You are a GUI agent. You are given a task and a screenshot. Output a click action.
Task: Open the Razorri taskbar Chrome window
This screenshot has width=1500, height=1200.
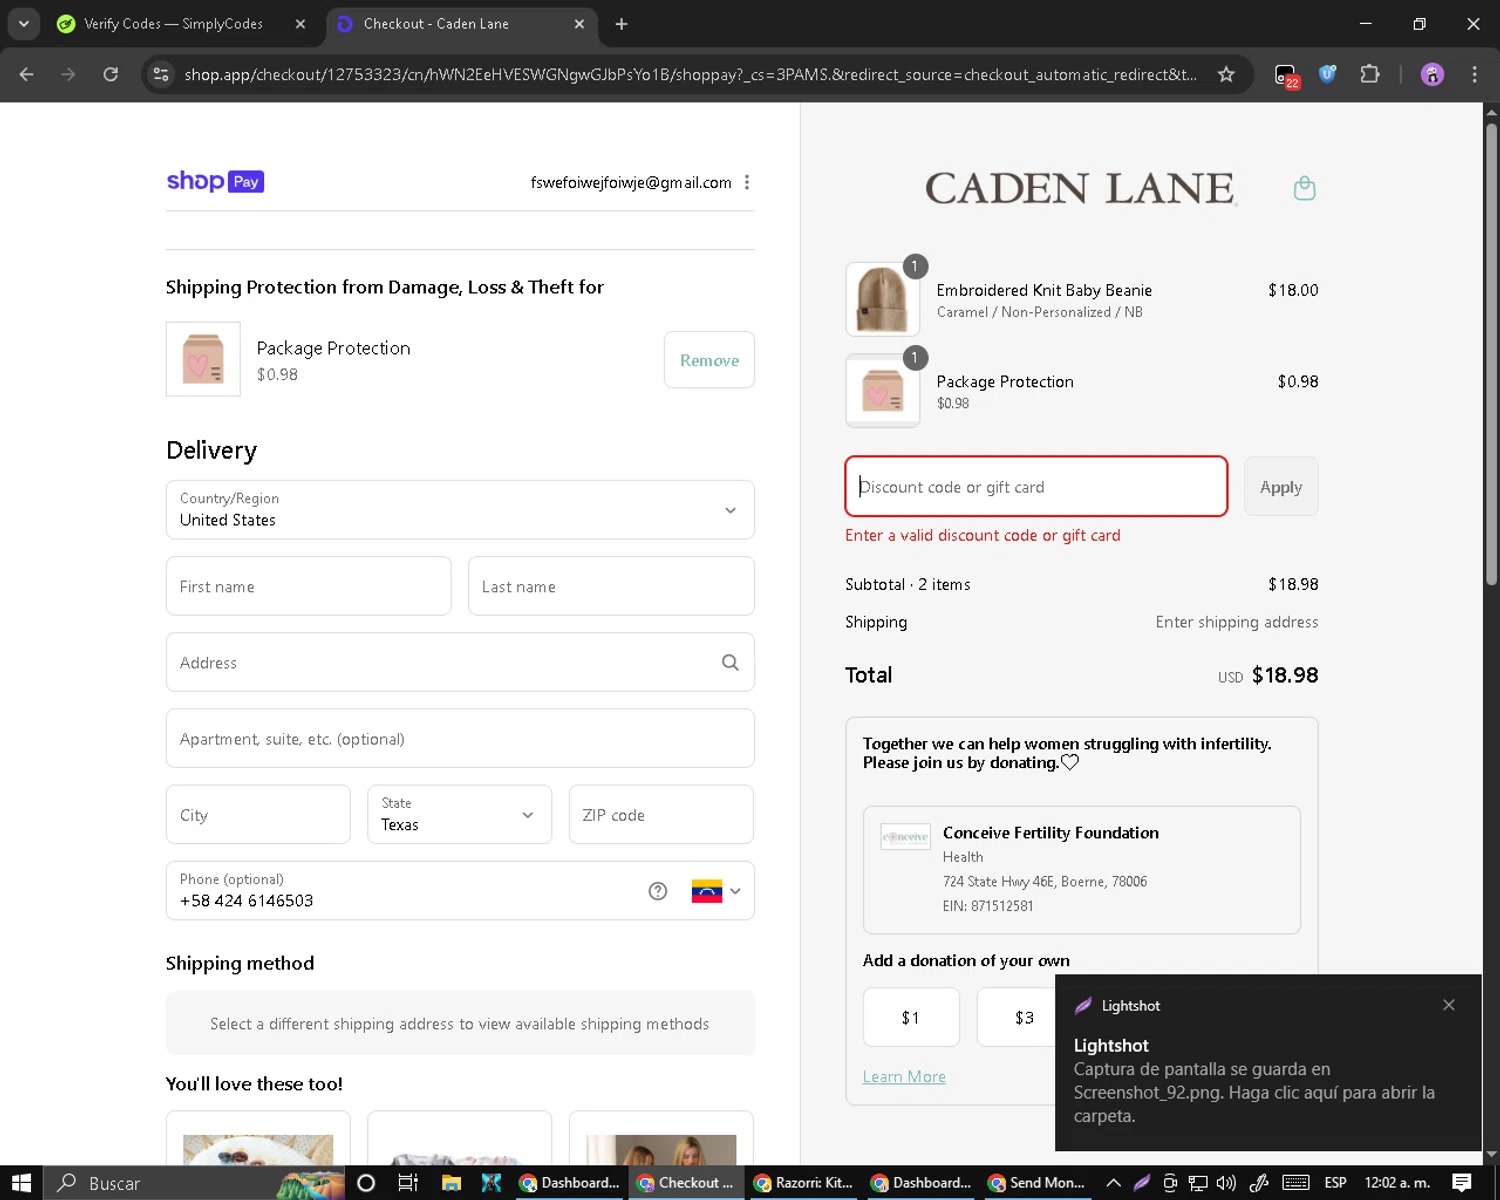[803, 1183]
